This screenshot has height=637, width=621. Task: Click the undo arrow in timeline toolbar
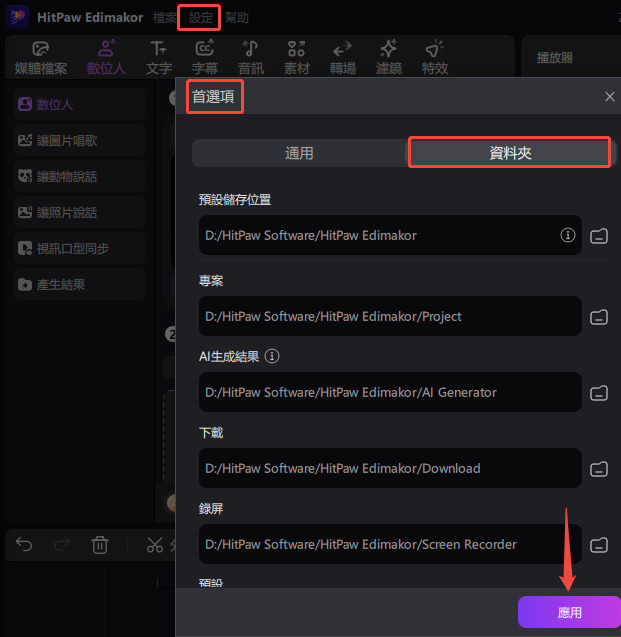click(24, 544)
